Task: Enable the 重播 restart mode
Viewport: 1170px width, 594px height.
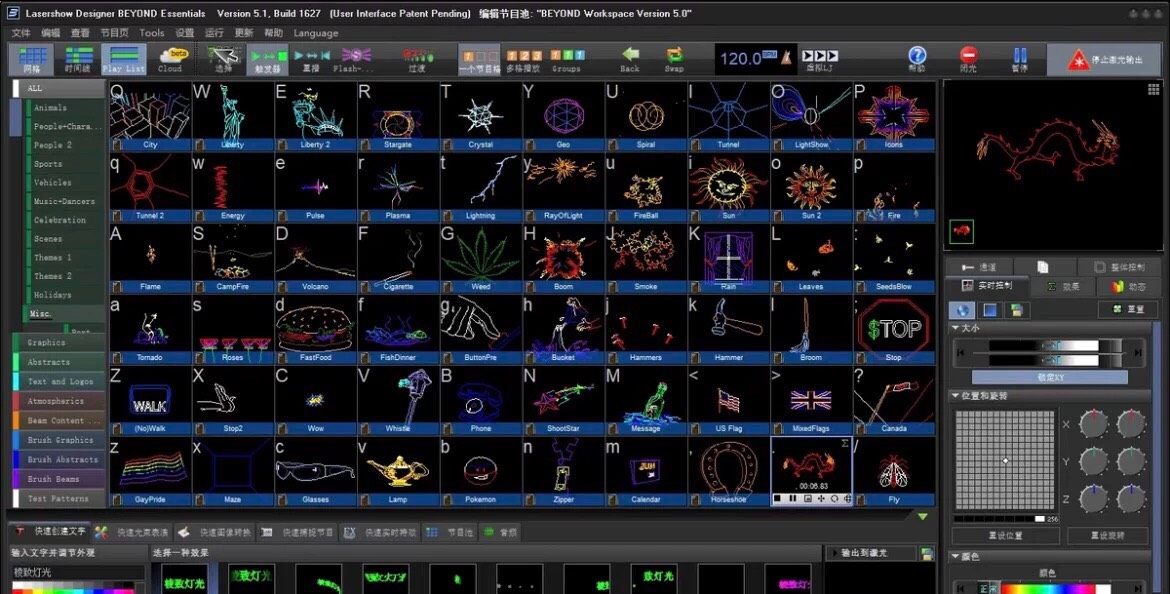Action: pyautogui.click(x=311, y=59)
